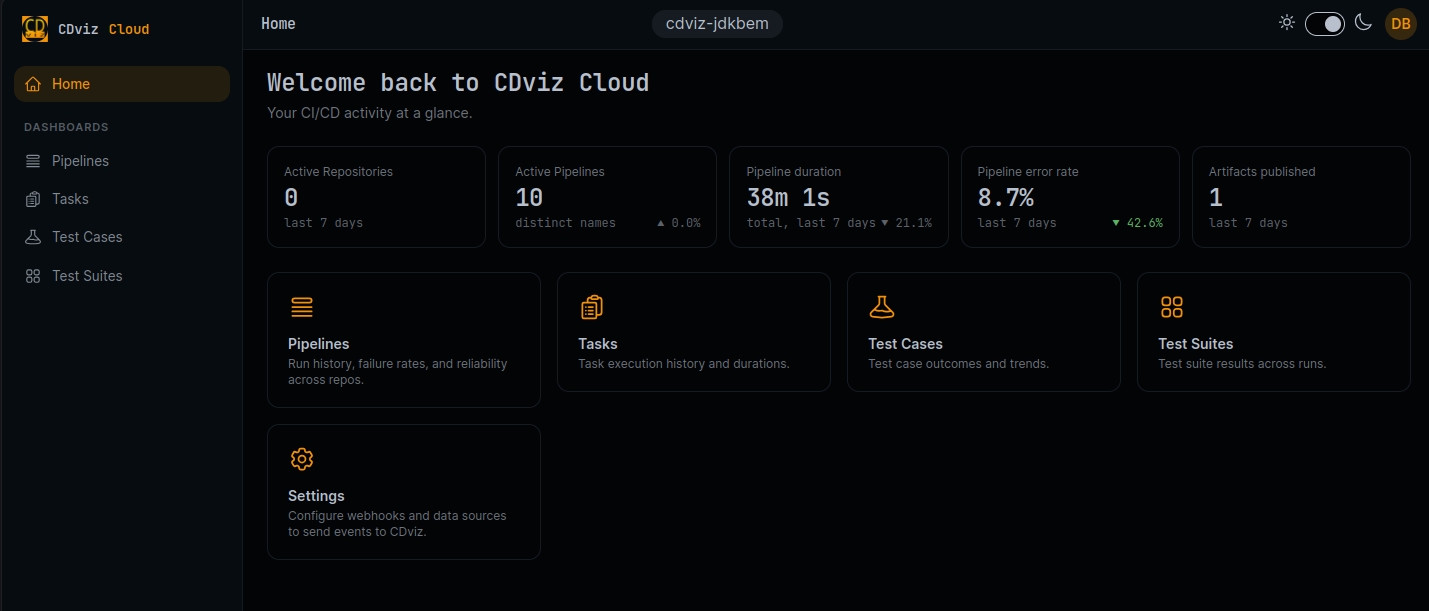Image resolution: width=1429 pixels, height=611 pixels.
Task: Open the Settings card title
Action: 316,496
